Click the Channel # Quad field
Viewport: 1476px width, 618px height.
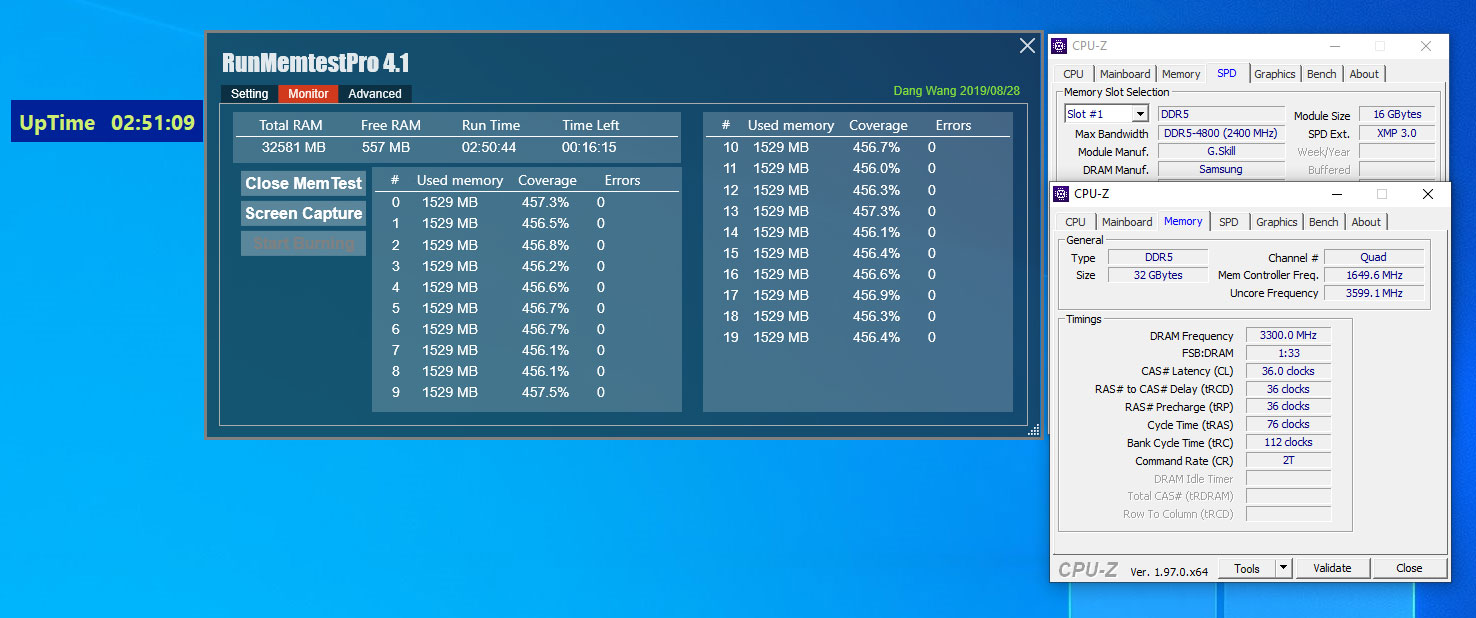[x=1374, y=257]
